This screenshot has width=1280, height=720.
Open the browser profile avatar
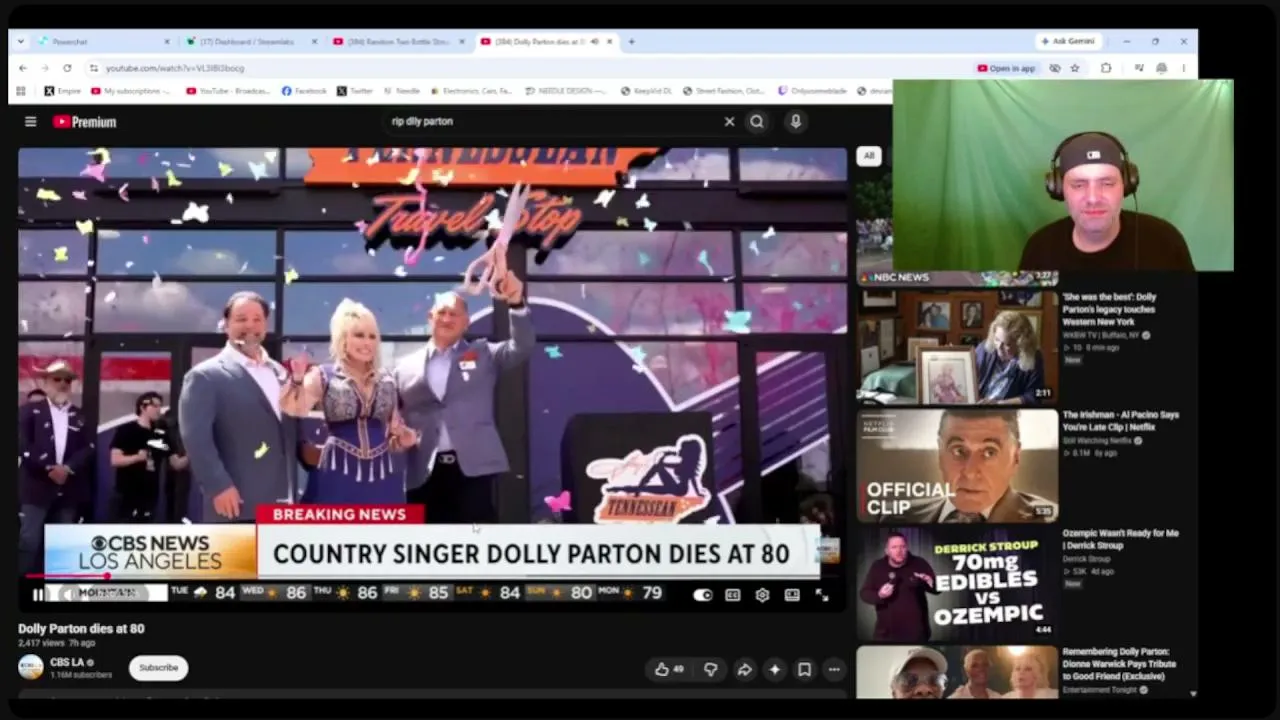pos(1161,68)
